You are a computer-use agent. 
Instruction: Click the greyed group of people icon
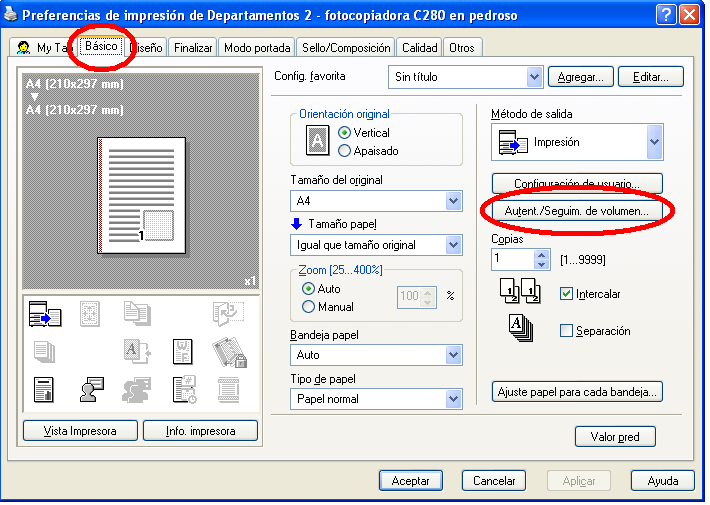[137, 390]
